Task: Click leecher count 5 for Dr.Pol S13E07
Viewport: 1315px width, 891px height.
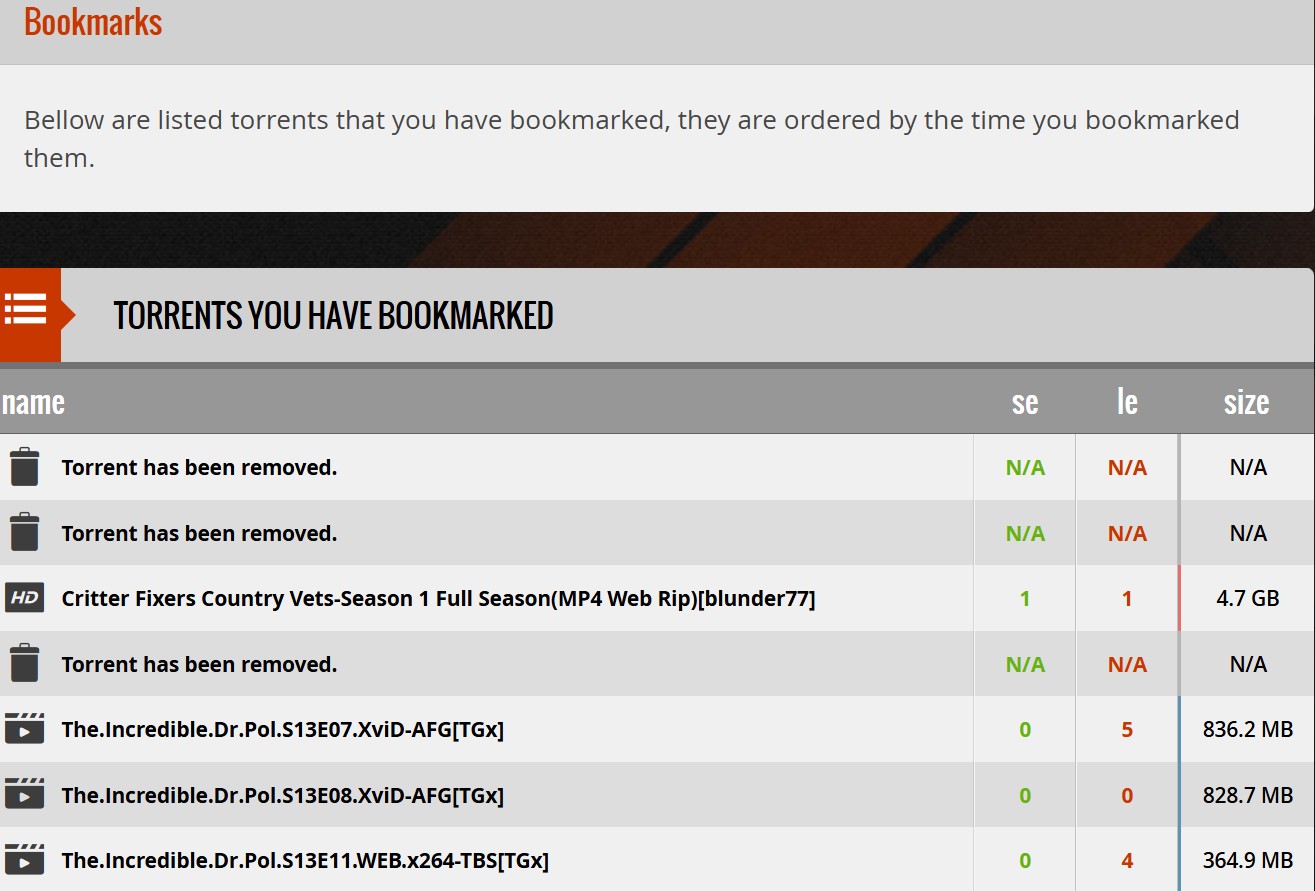Action: pyautogui.click(x=1127, y=730)
